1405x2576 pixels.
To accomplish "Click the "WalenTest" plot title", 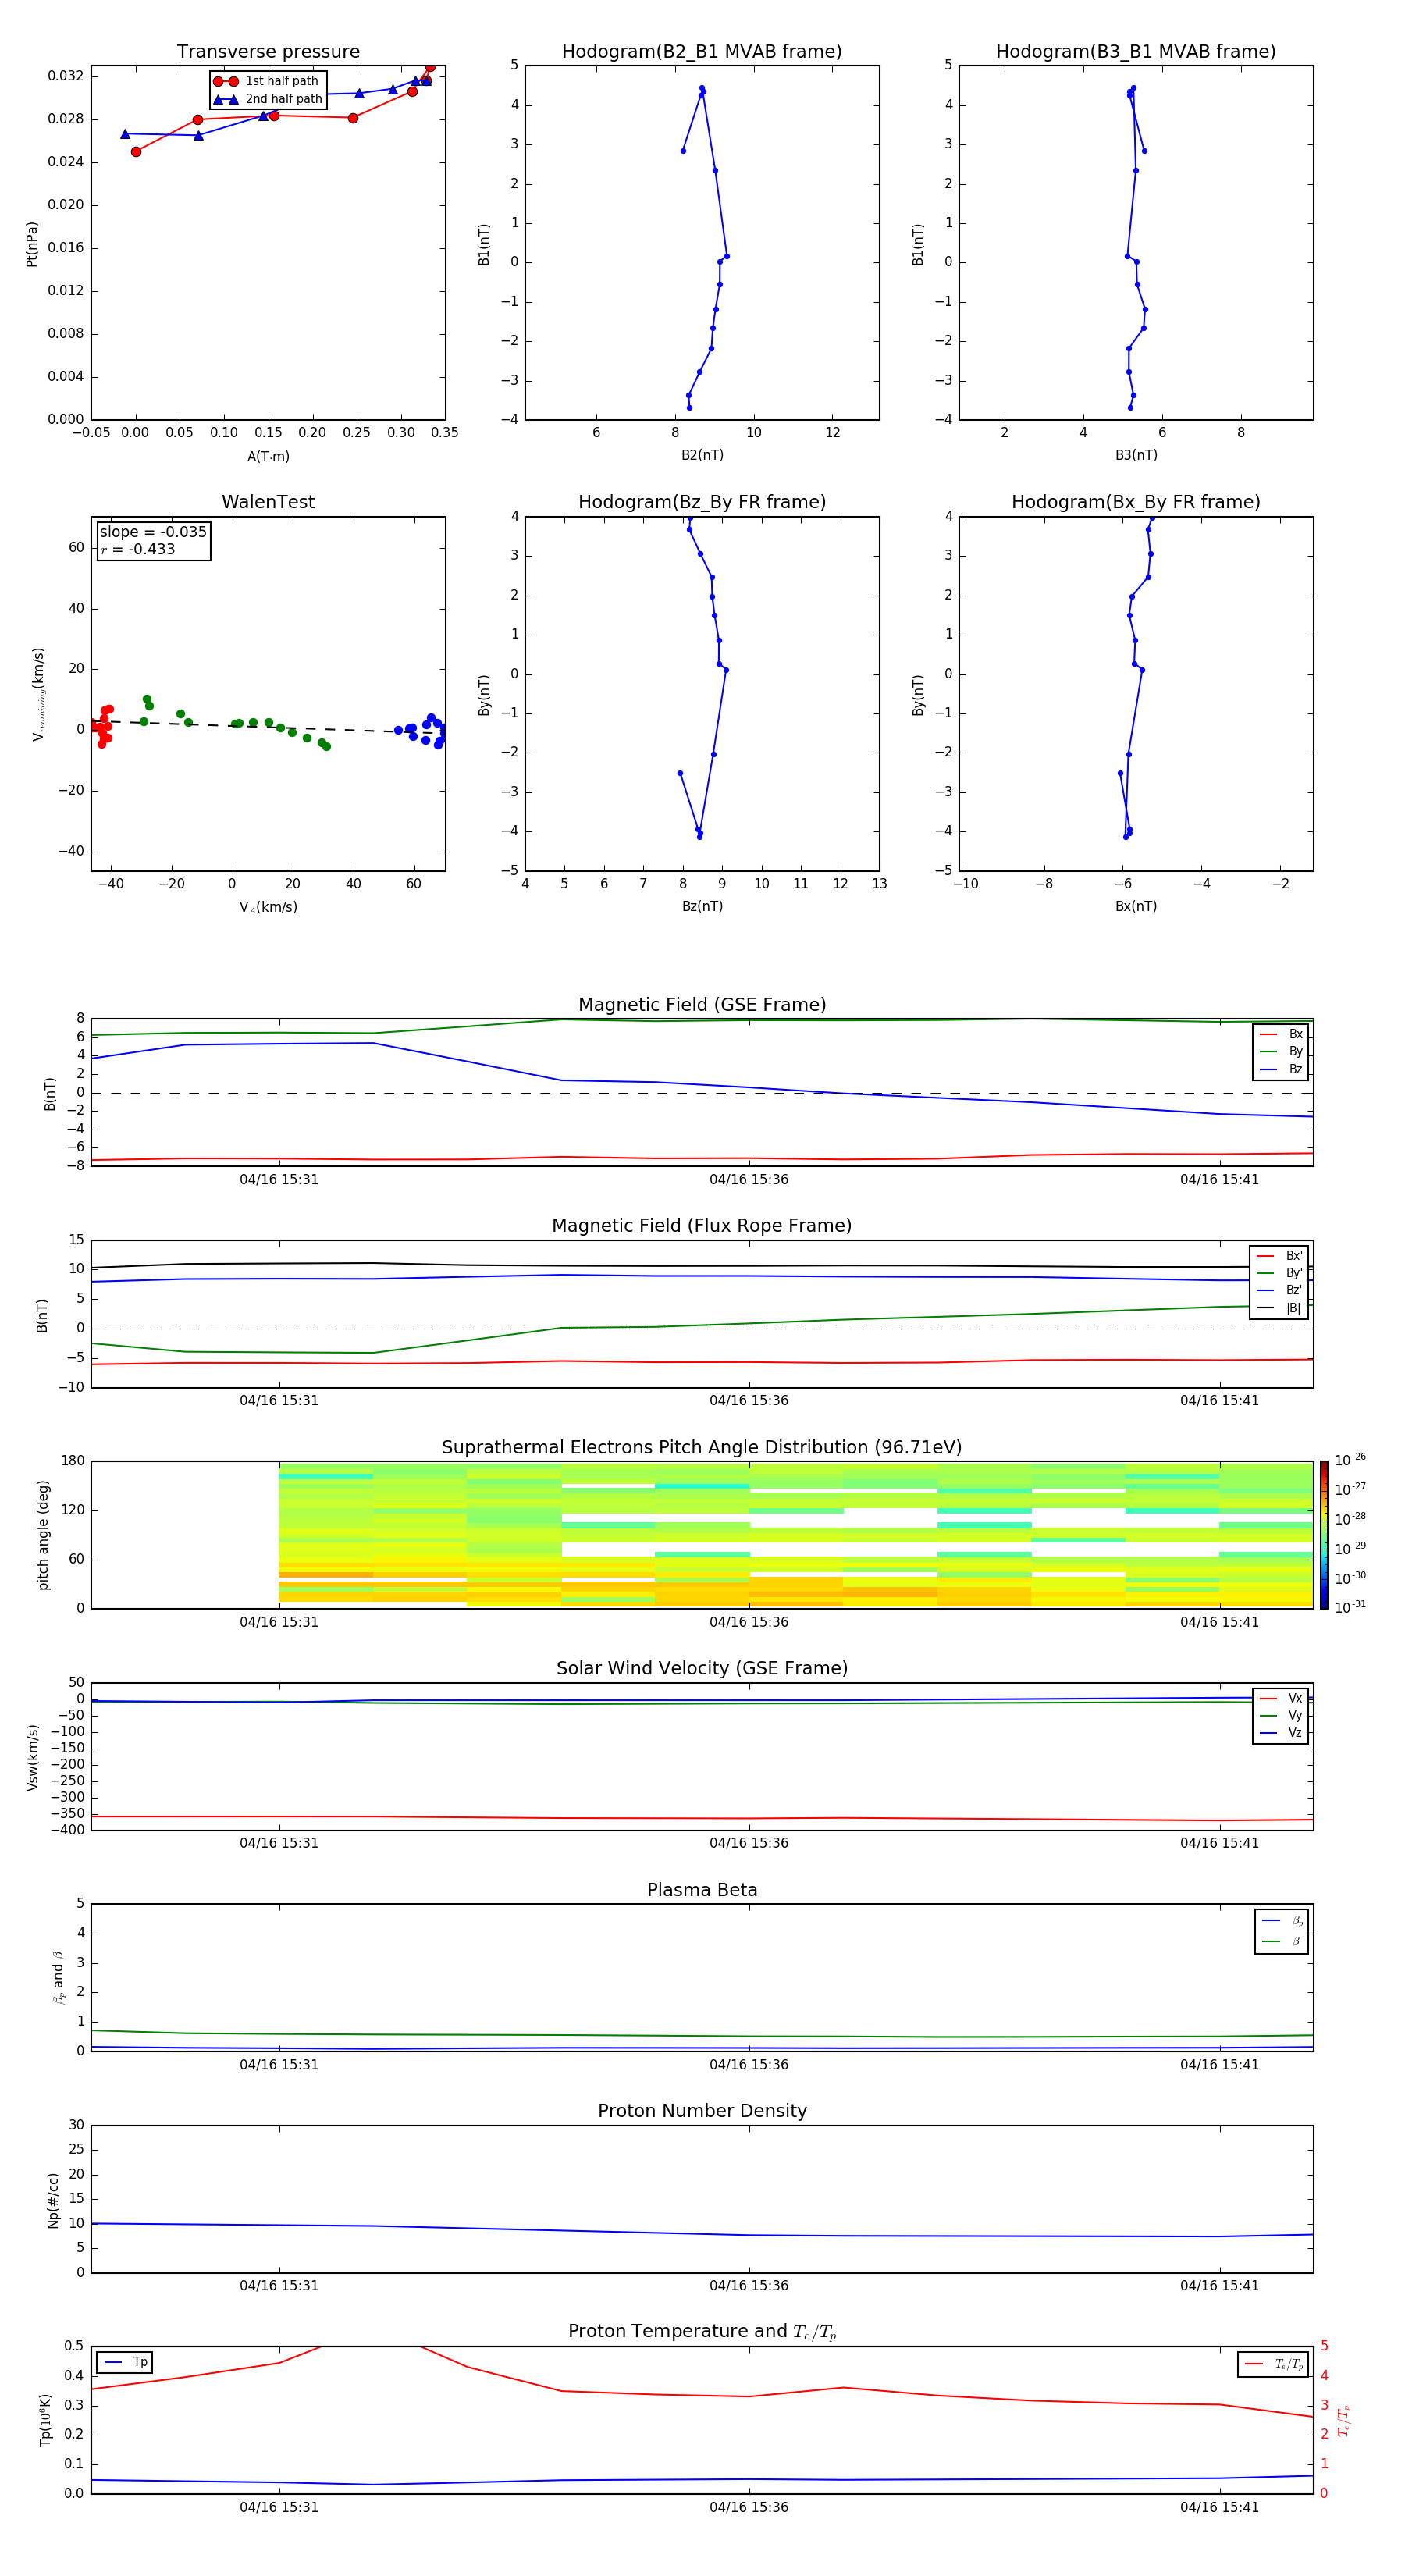I will pyautogui.click(x=268, y=502).
